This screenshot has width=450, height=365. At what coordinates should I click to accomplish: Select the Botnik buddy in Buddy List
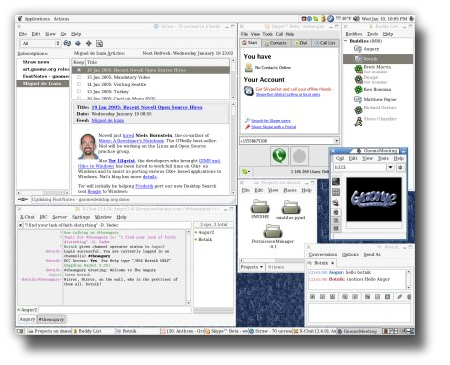(x=378, y=59)
